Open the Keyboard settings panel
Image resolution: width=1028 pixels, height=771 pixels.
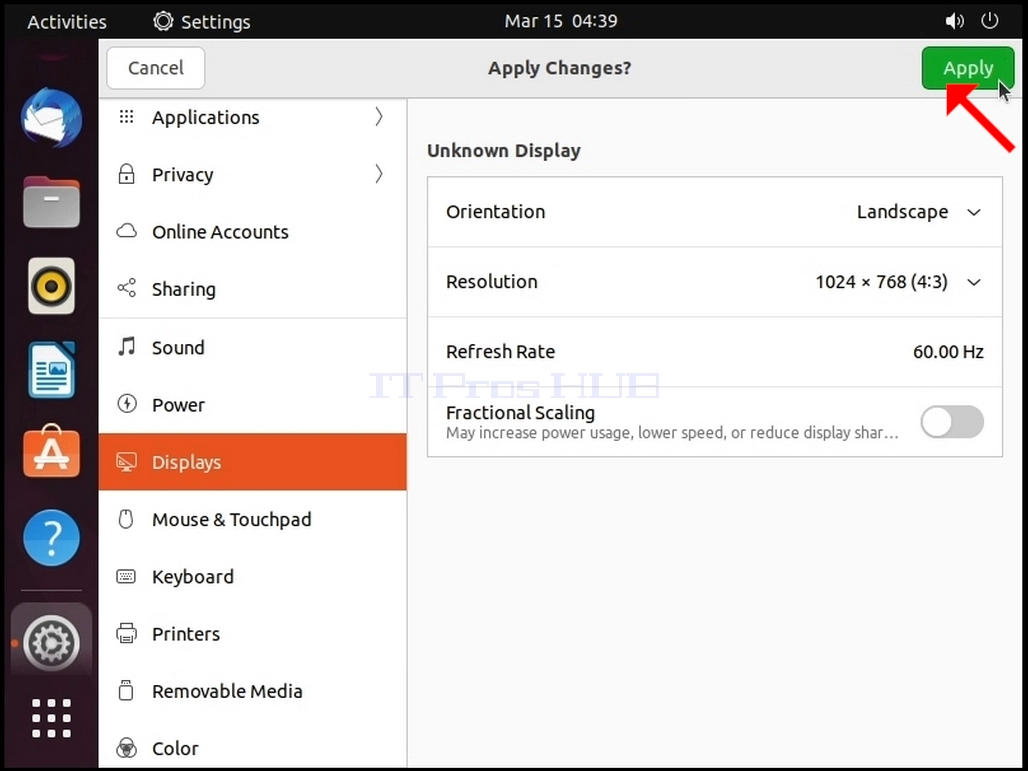(252, 576)
